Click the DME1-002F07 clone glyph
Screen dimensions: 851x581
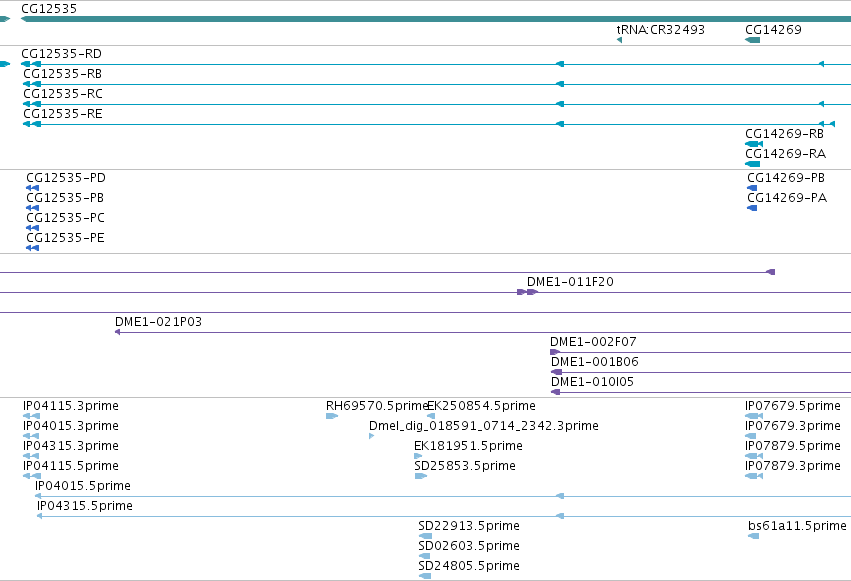[555, 352]
